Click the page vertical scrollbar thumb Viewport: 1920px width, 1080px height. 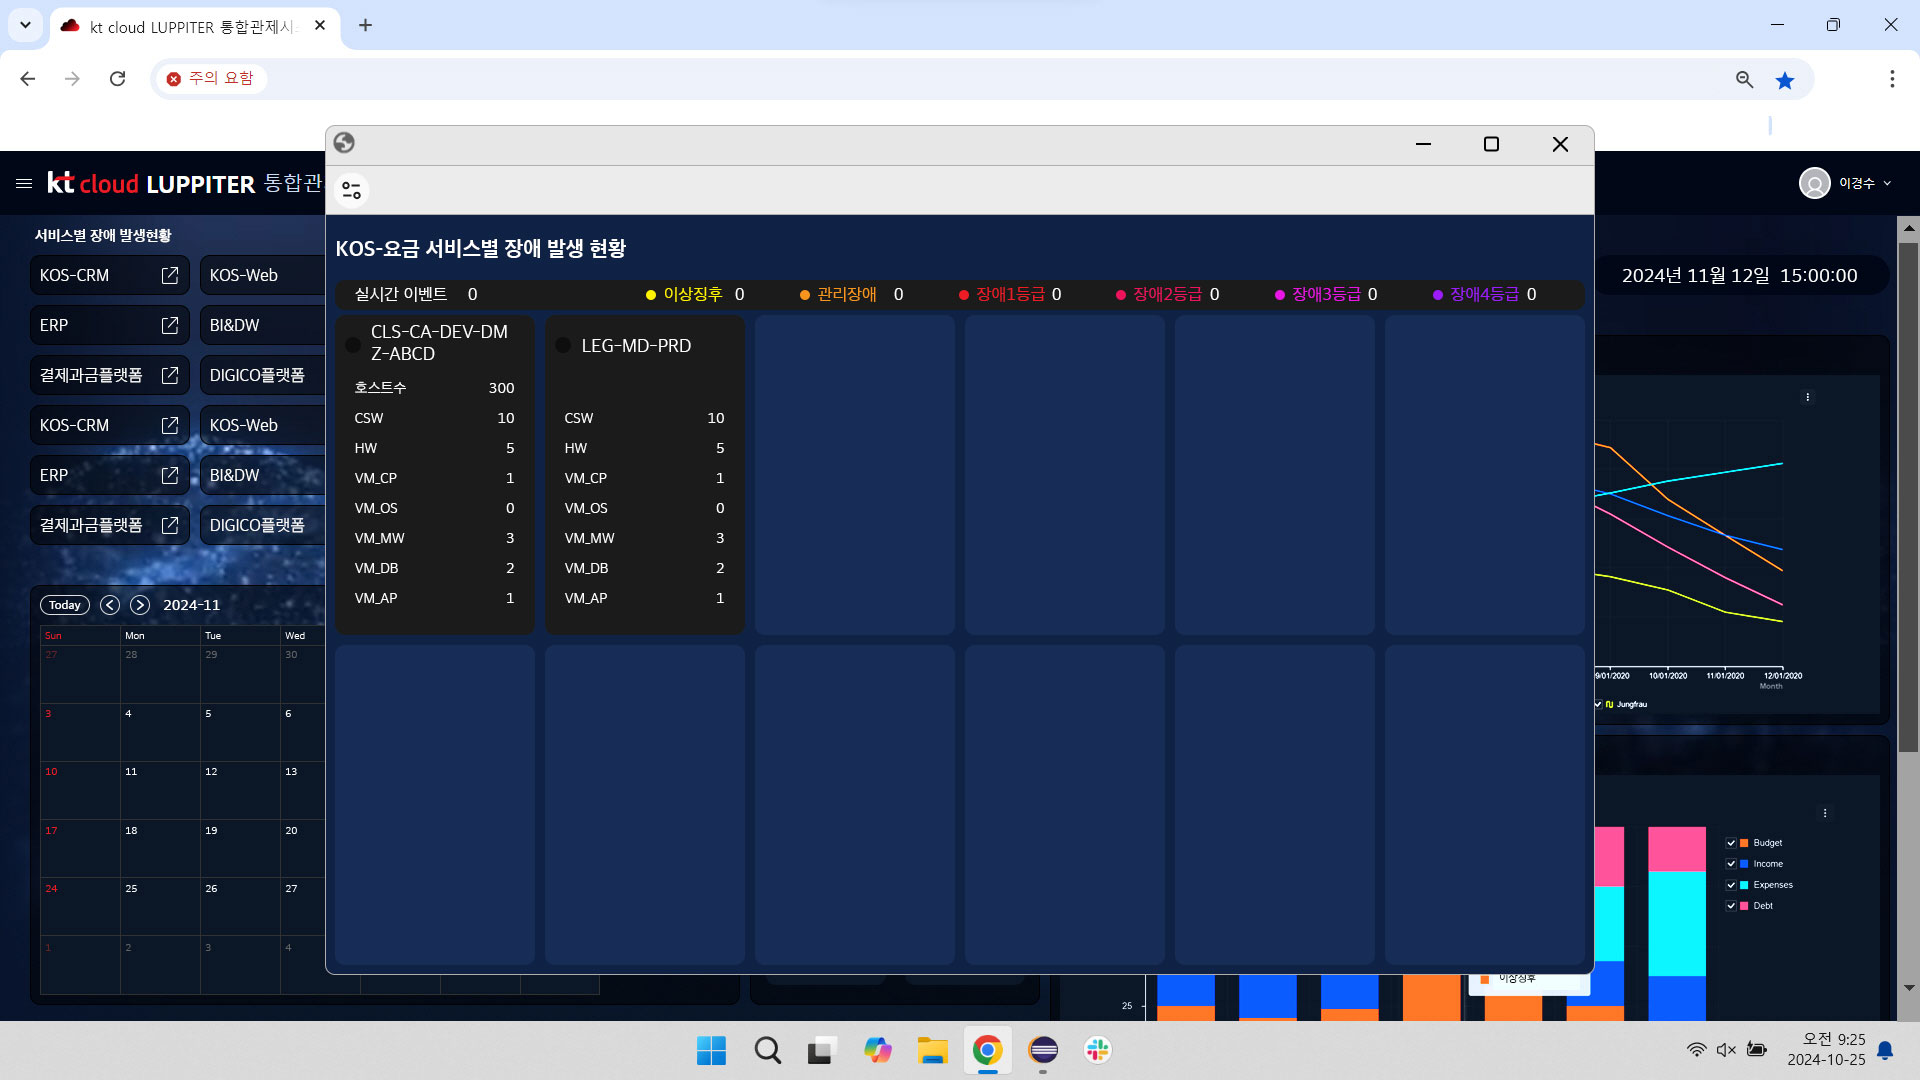1908,495
